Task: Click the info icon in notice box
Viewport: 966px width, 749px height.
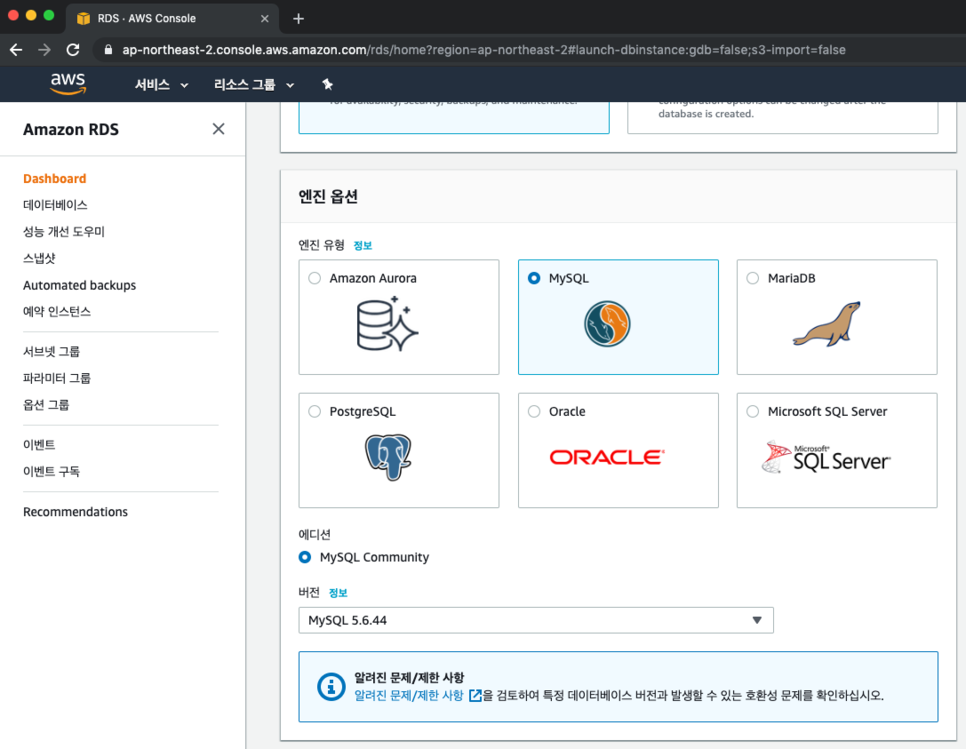Action: click(331, 686)
